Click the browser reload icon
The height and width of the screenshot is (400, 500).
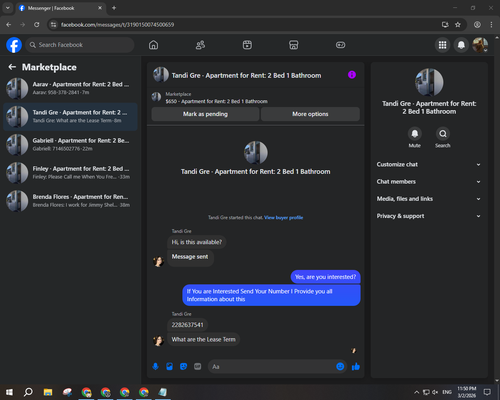click(x=37, y=25)
